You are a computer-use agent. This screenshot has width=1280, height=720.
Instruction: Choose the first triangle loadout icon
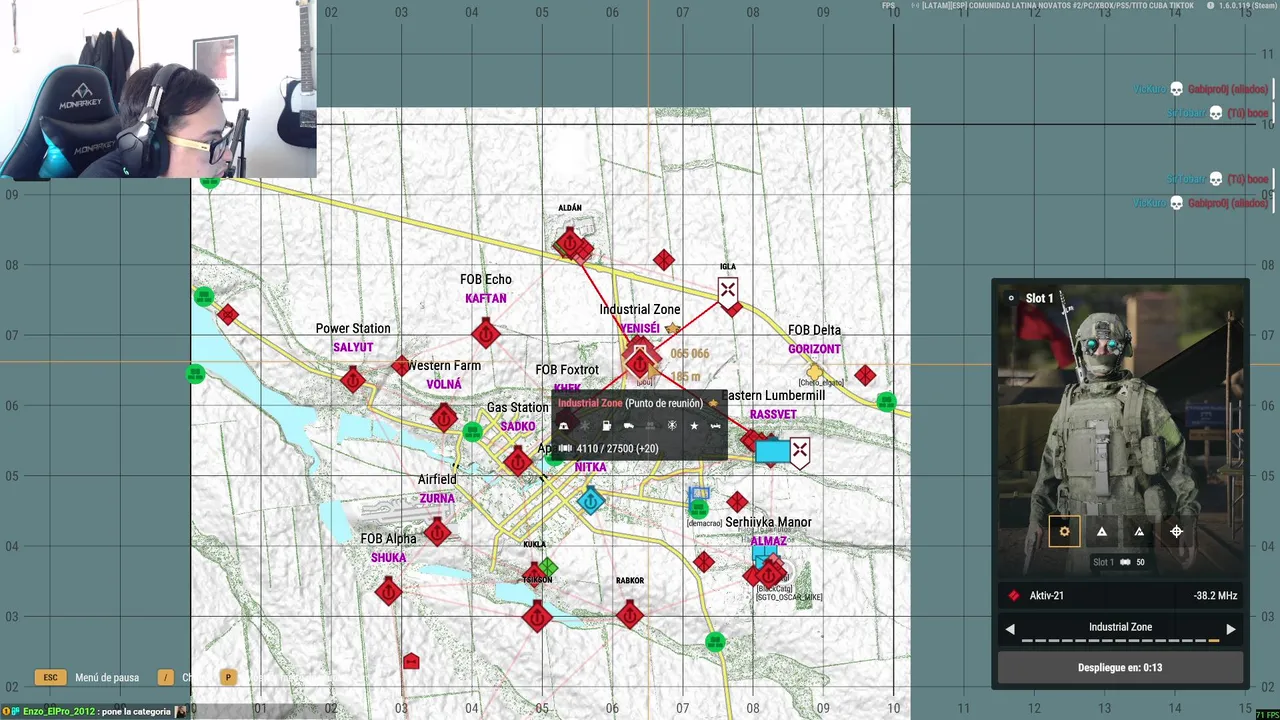(x=1101, y=531)
